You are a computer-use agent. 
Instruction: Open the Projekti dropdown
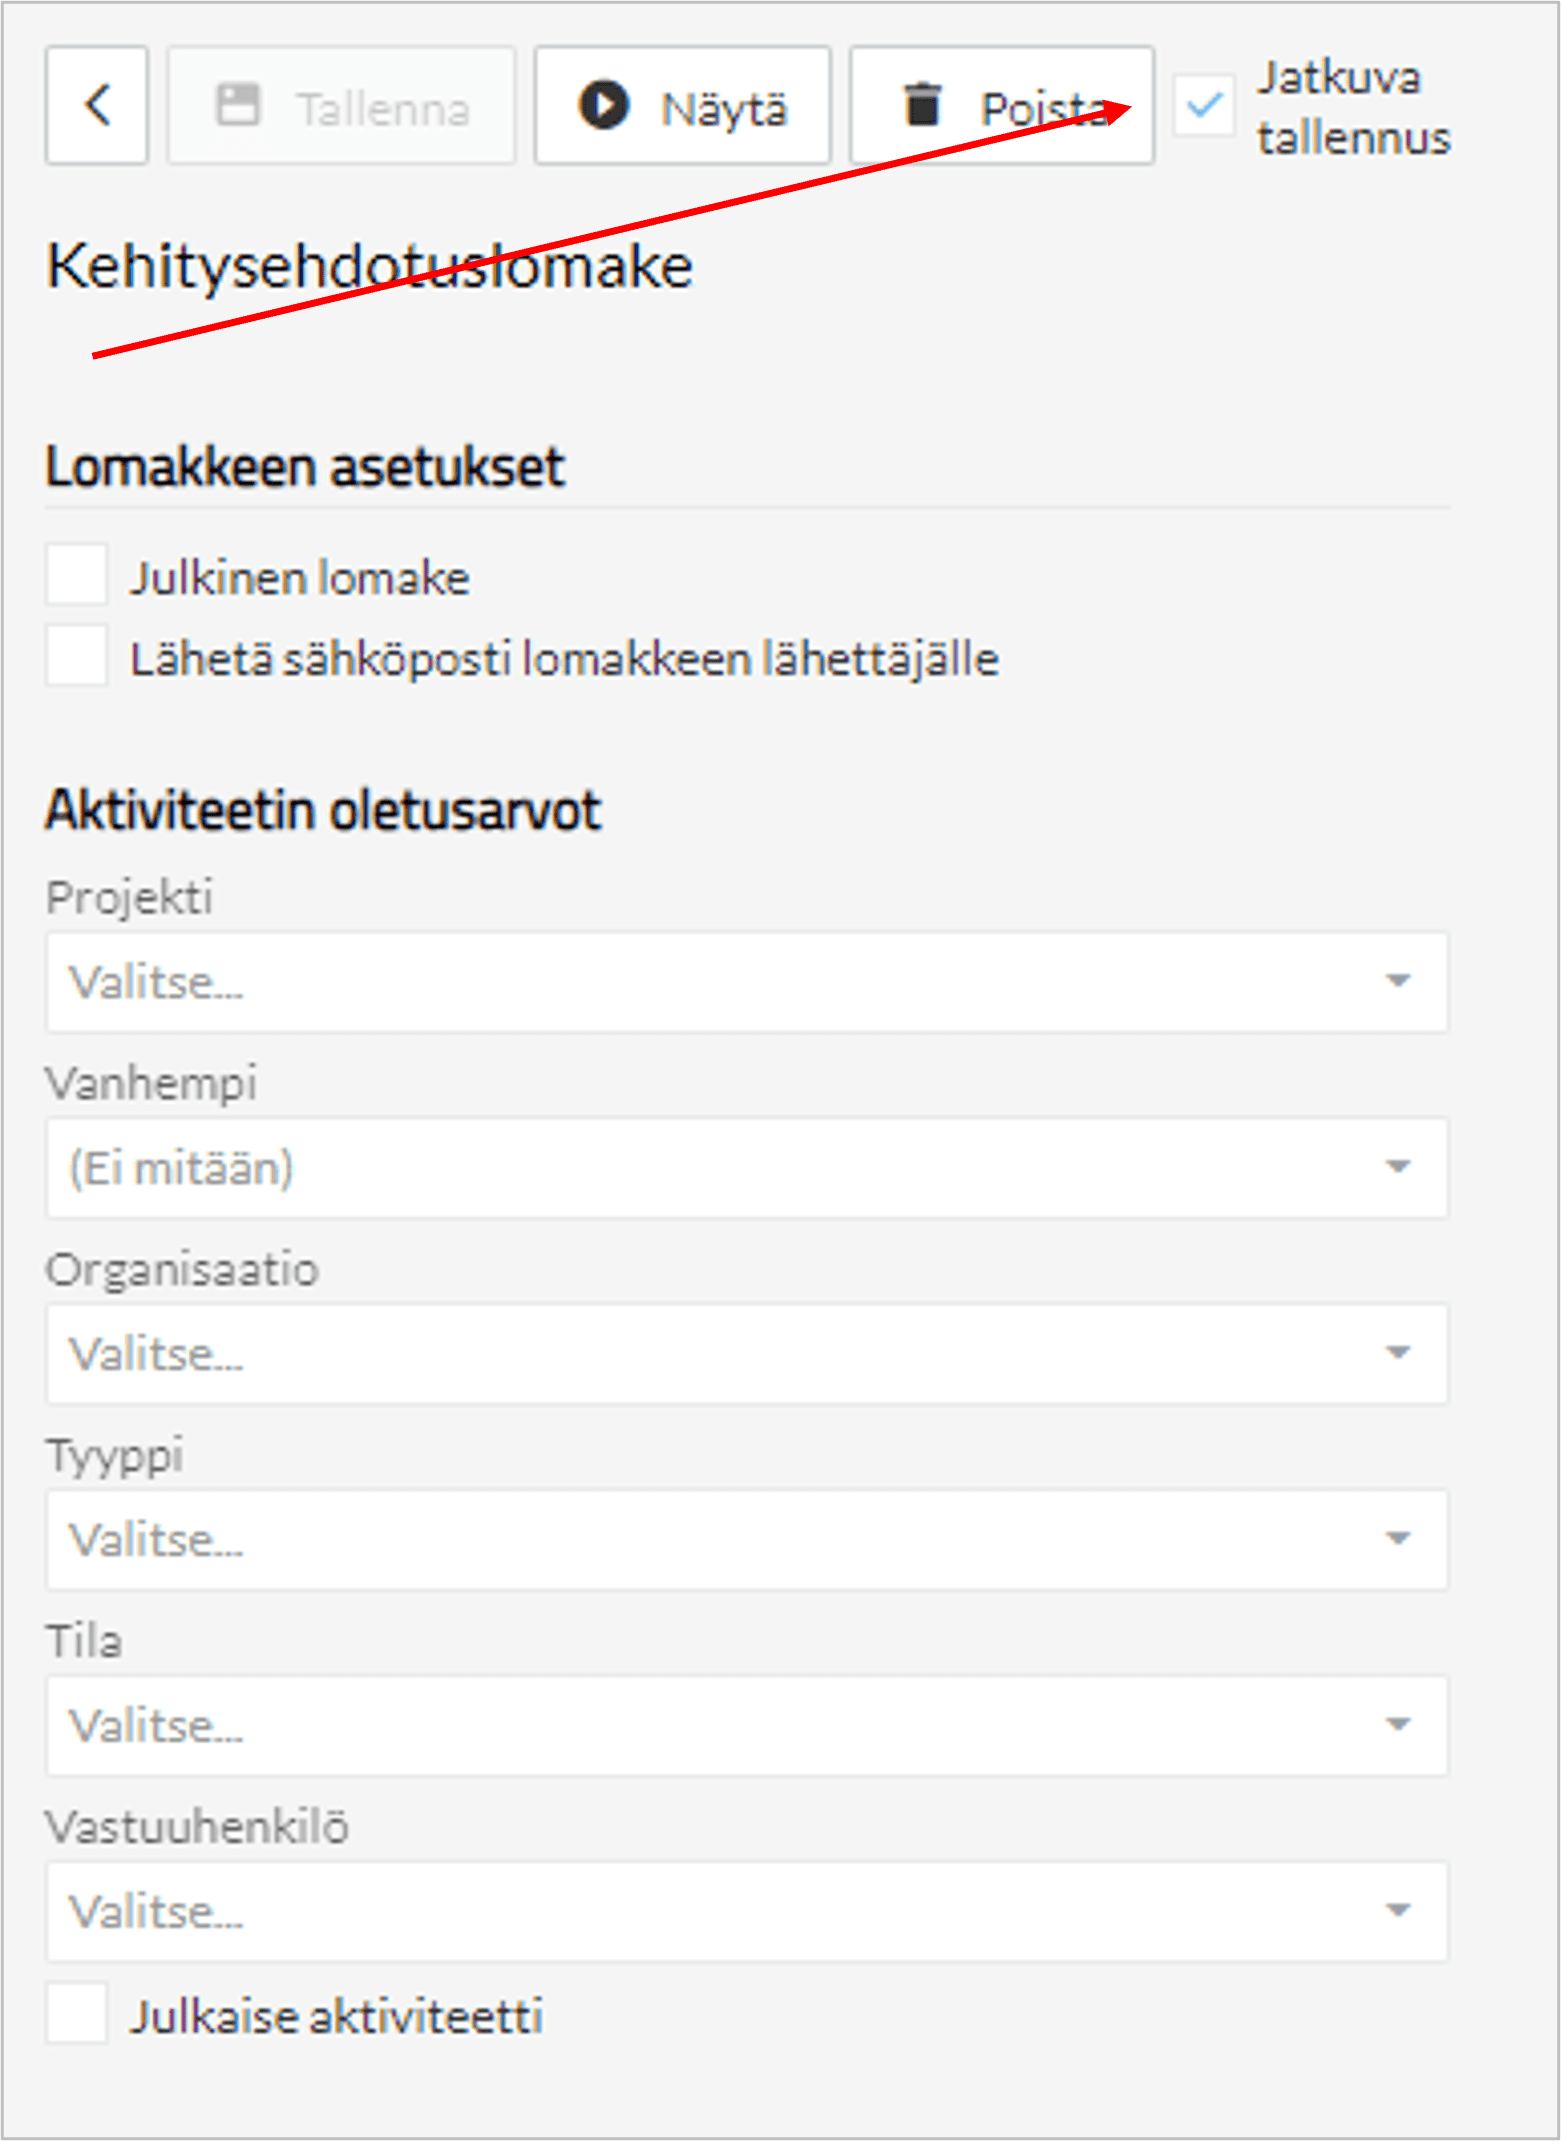746,982
